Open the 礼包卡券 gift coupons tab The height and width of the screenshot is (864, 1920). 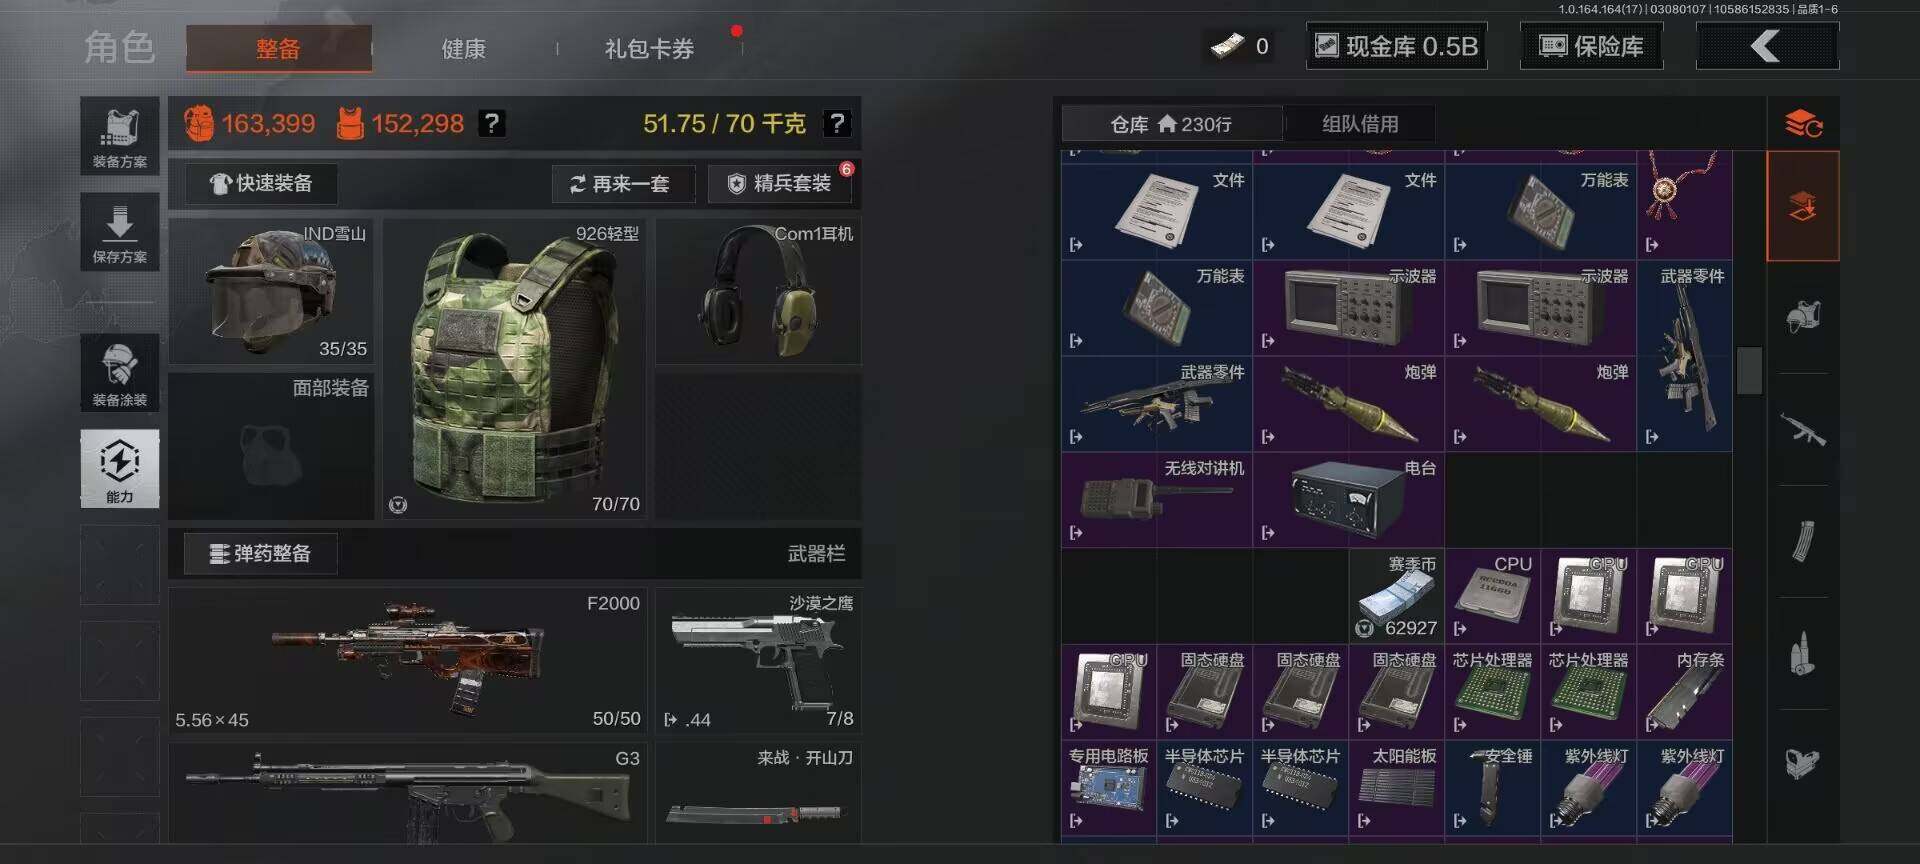click(649, 48)
